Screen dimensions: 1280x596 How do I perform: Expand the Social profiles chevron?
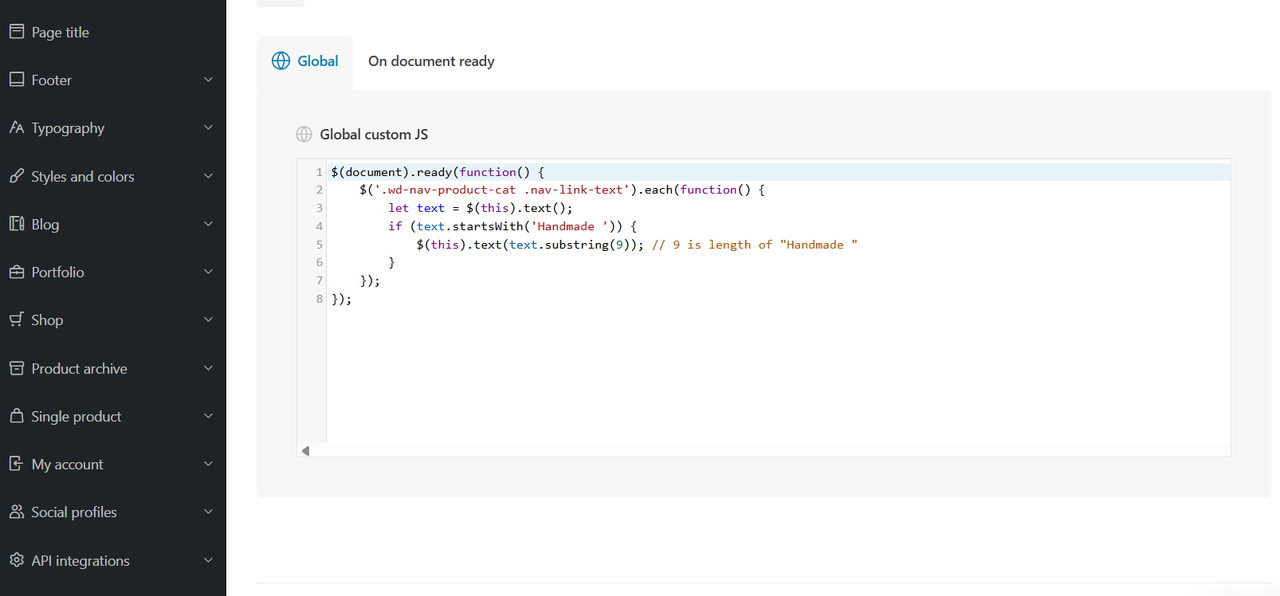tap(208, 512)
